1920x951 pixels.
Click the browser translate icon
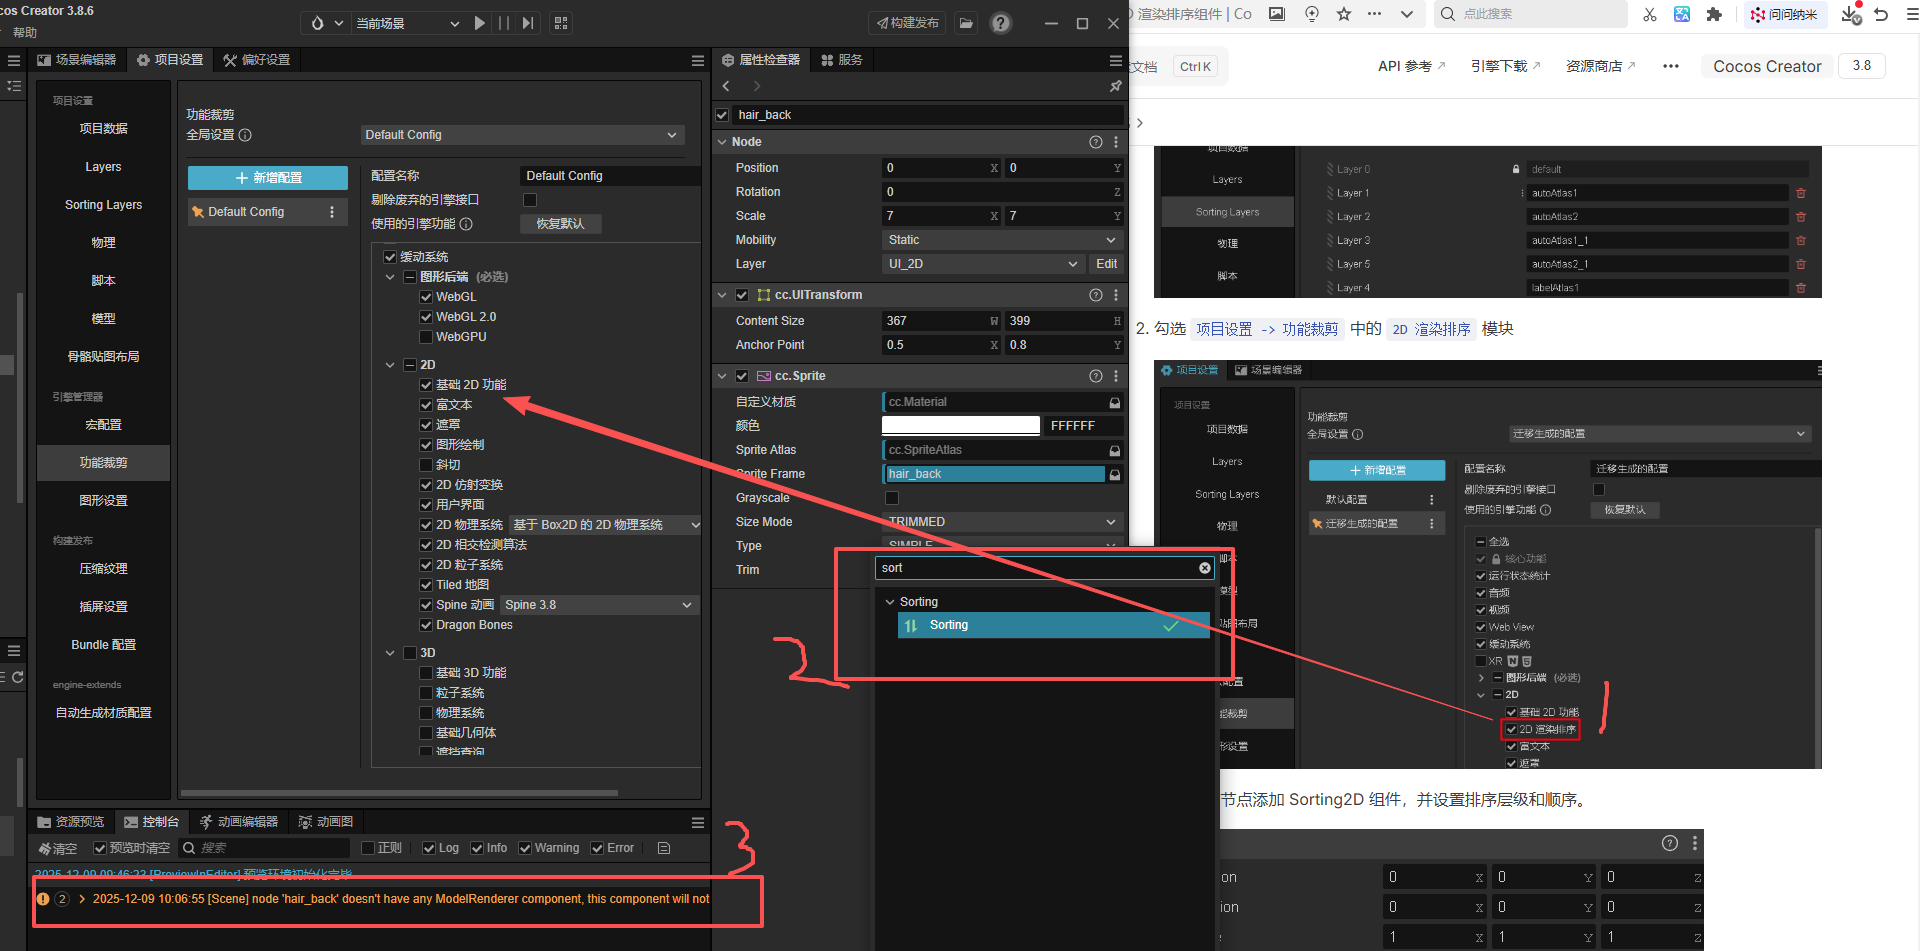(1682, 14)
